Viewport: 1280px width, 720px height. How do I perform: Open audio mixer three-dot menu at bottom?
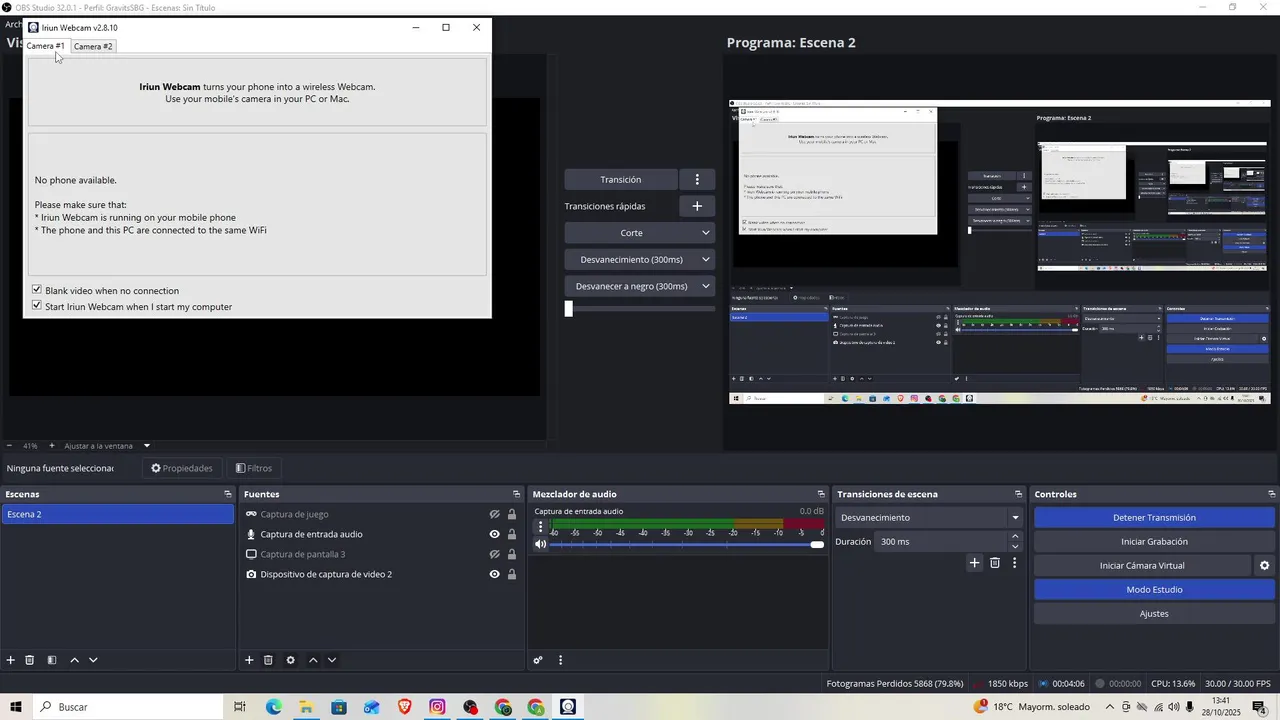tap(560, 660)
